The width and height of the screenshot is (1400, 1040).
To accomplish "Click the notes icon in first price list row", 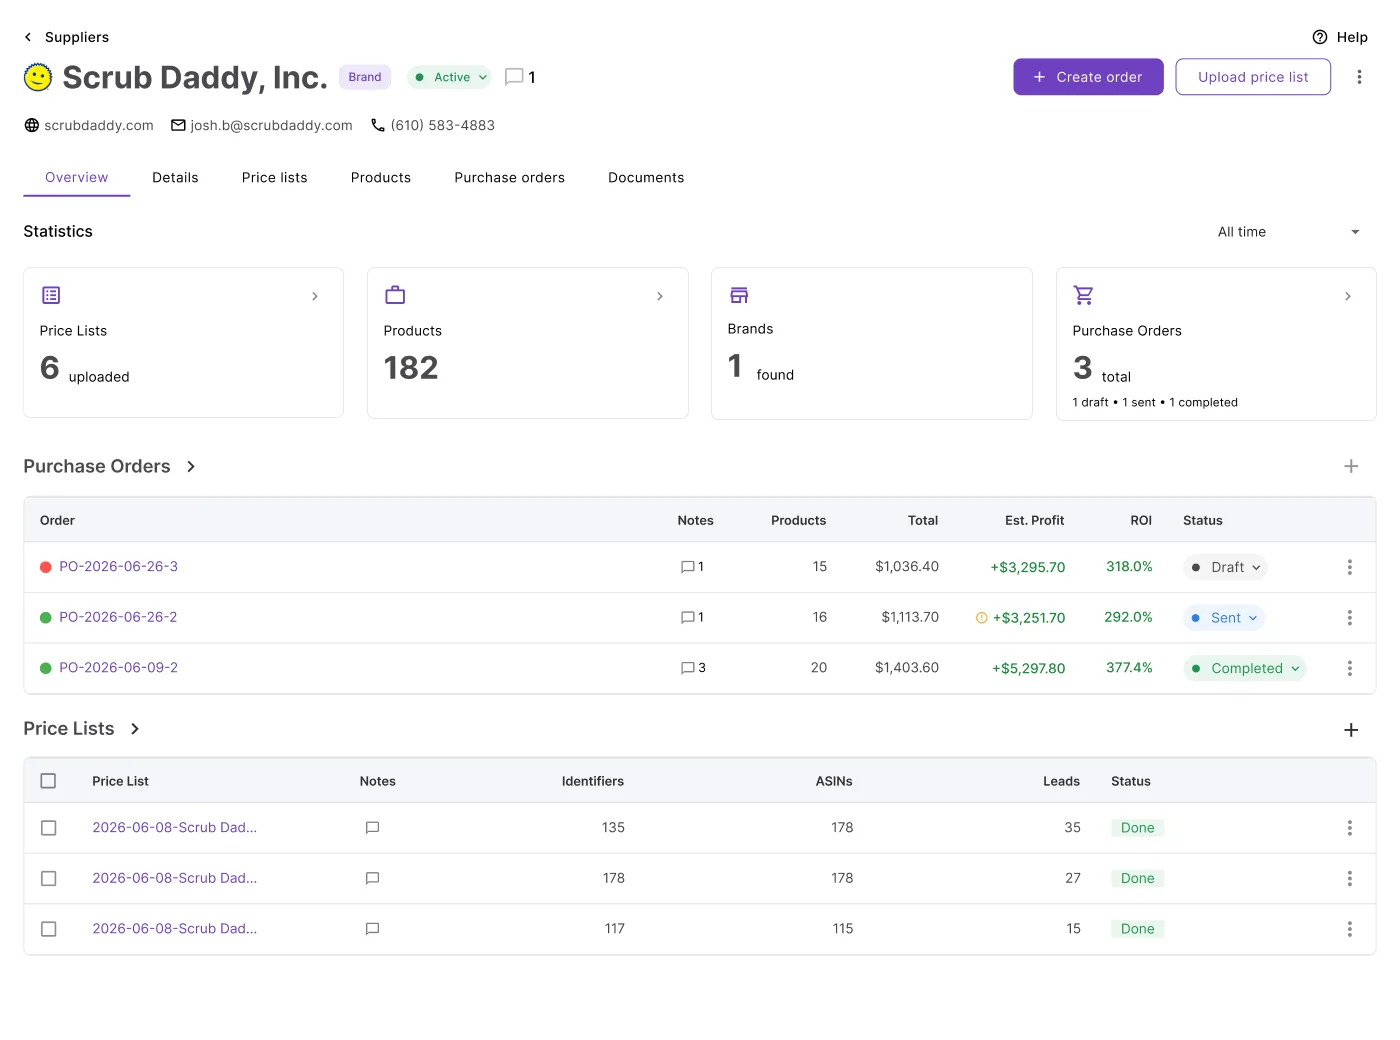I will click(x=372, y=828).
